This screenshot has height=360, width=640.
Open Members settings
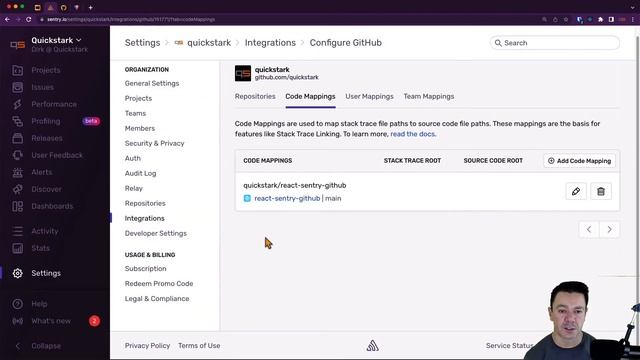click(x=140, y=129)
